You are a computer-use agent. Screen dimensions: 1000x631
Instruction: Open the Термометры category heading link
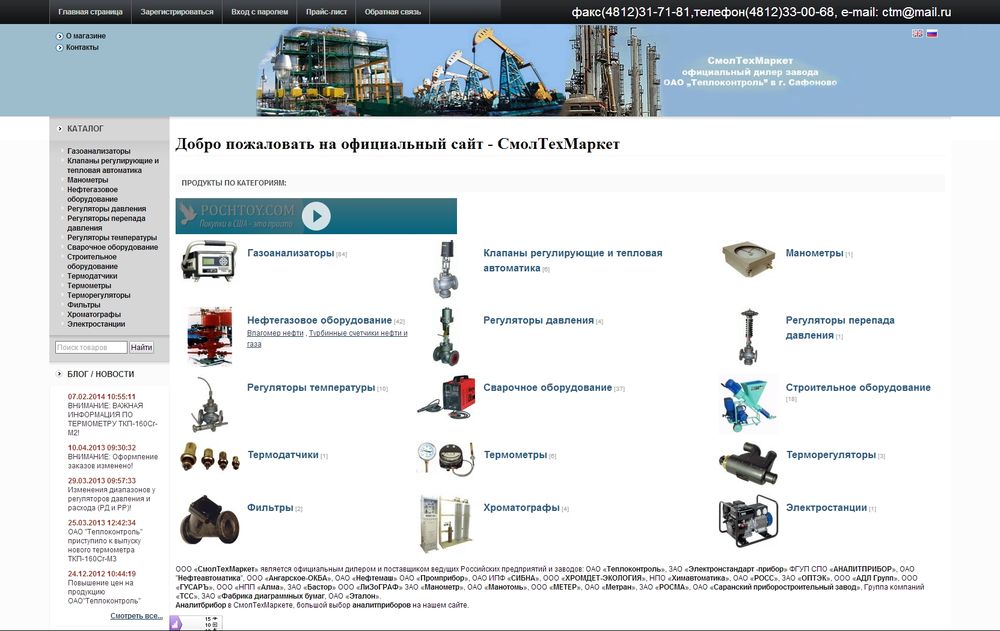[x=515, y=455]
